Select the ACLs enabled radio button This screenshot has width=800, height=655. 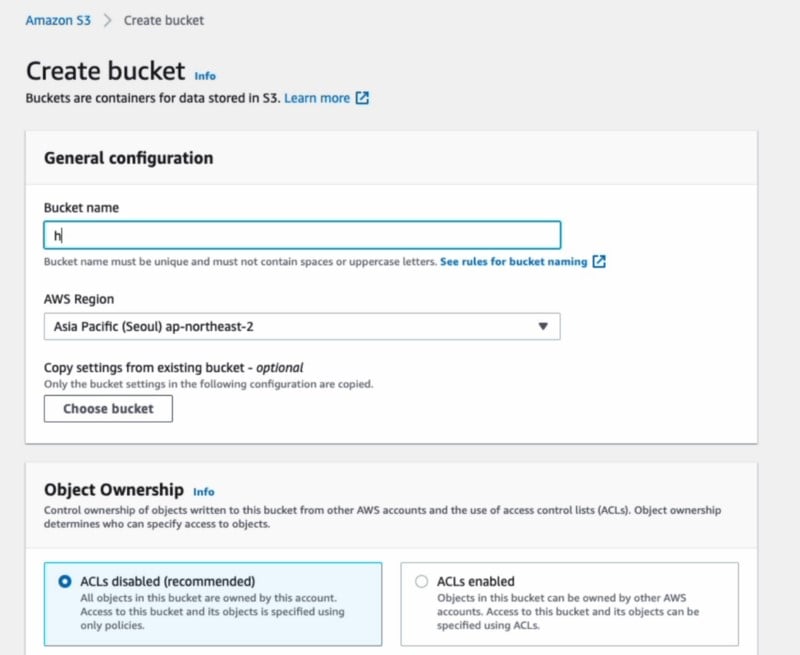pos(421,582)
